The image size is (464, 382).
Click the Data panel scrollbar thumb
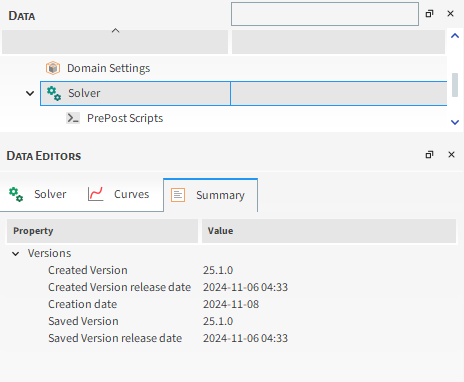point(455,85)
